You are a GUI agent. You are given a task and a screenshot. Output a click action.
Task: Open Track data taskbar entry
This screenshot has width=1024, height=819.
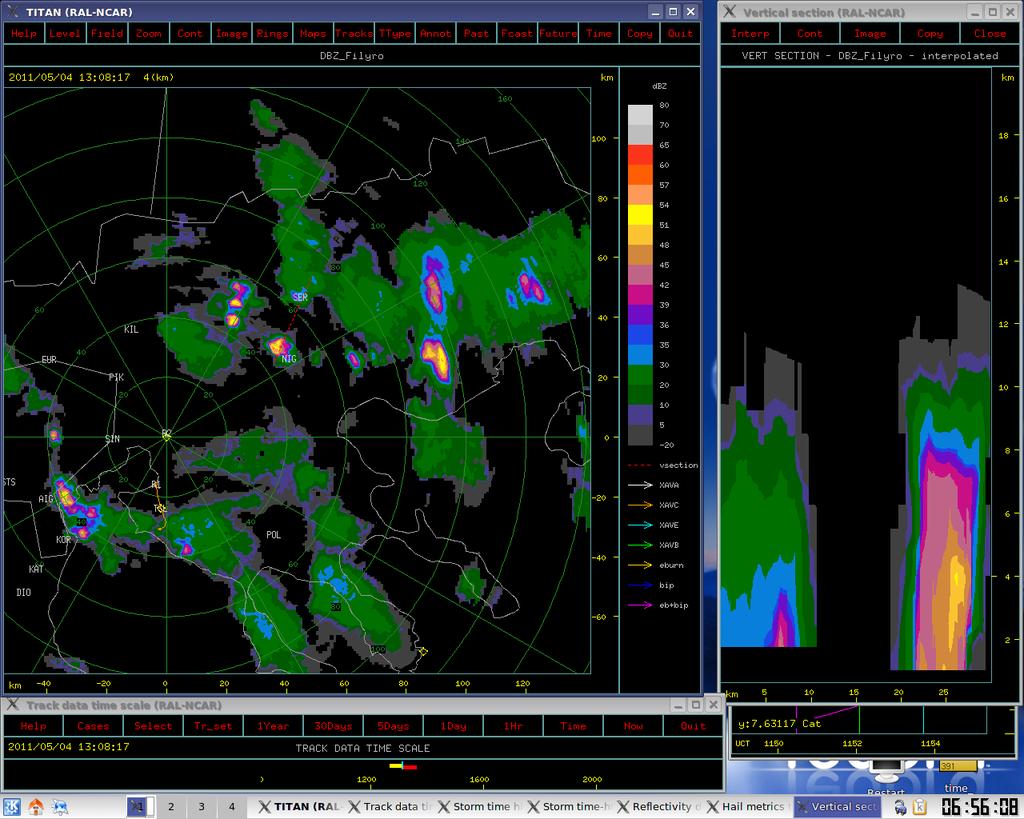point(390,807)
